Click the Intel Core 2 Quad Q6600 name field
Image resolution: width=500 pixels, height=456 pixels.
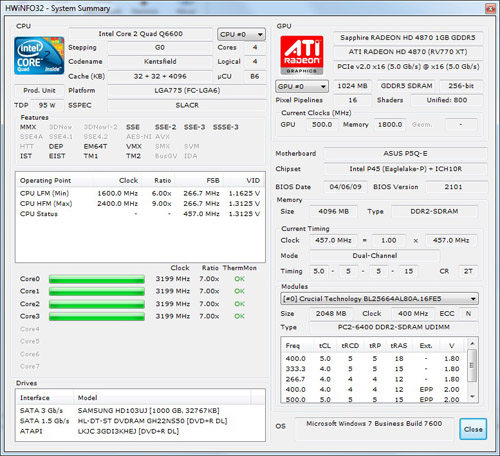pos(140,34)
